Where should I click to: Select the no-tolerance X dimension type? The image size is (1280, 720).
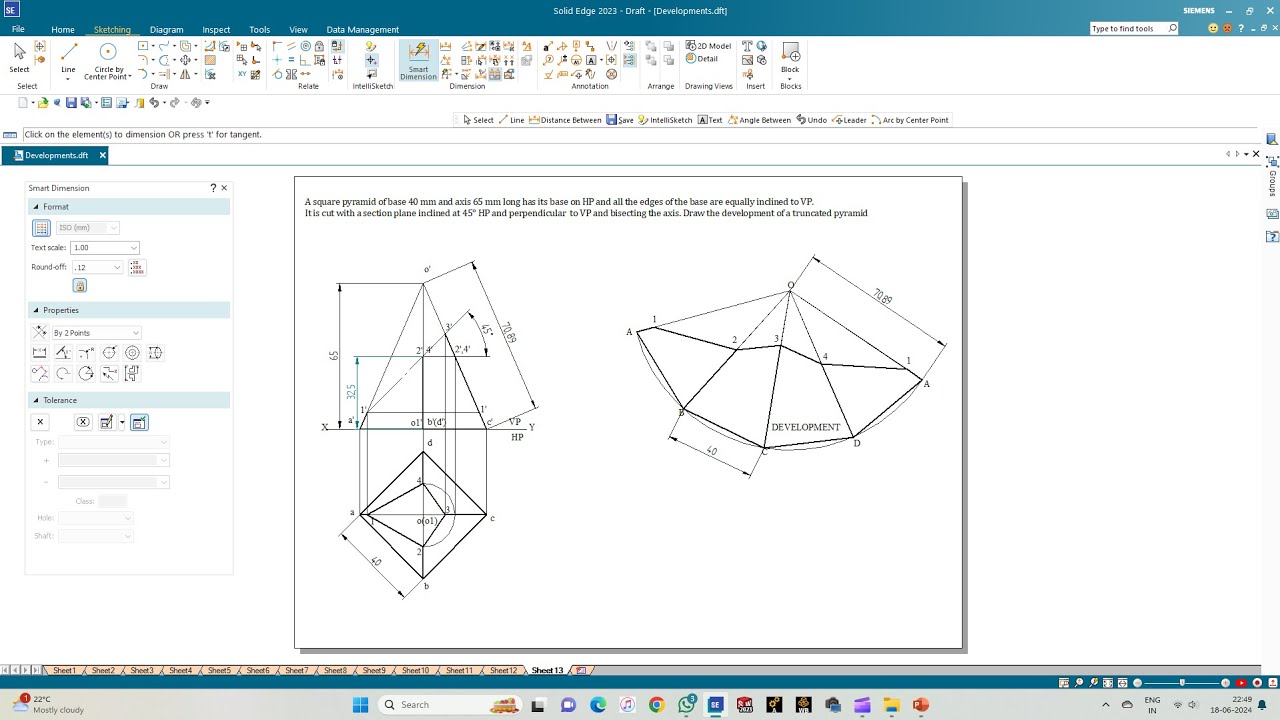[40, 422]
